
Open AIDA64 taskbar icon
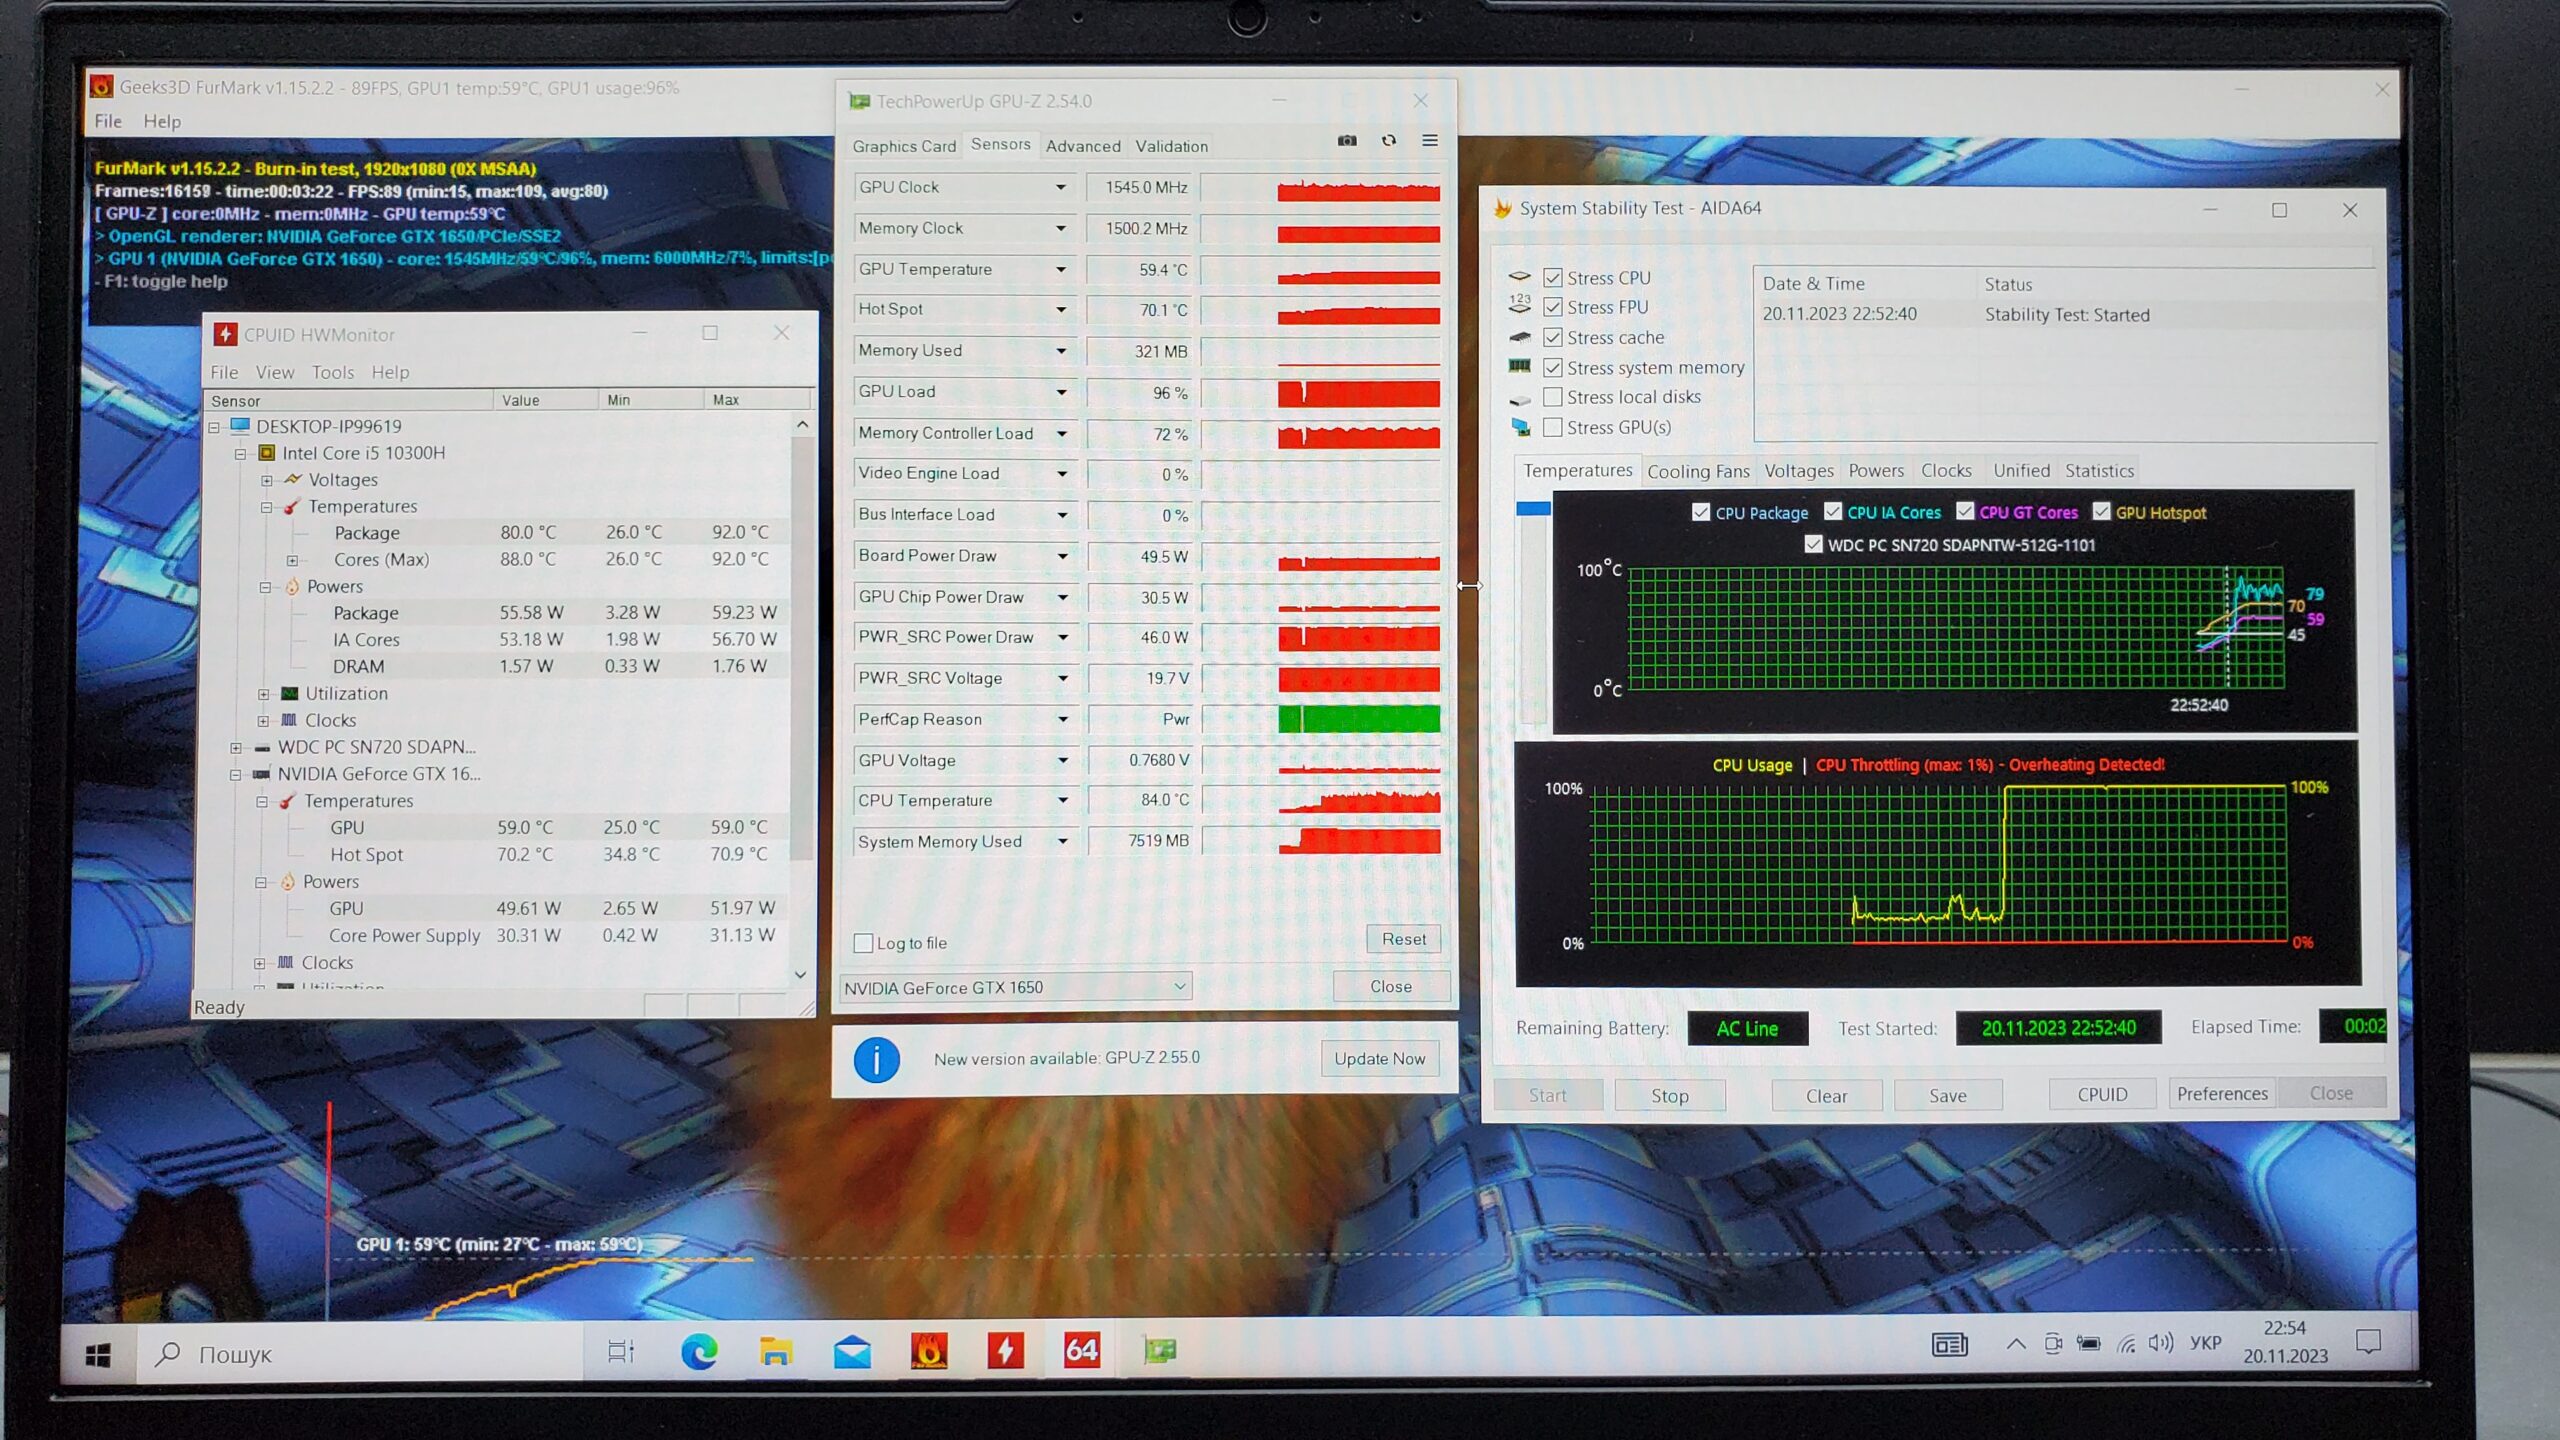pyautogui.click(x=1081, y=1351)
